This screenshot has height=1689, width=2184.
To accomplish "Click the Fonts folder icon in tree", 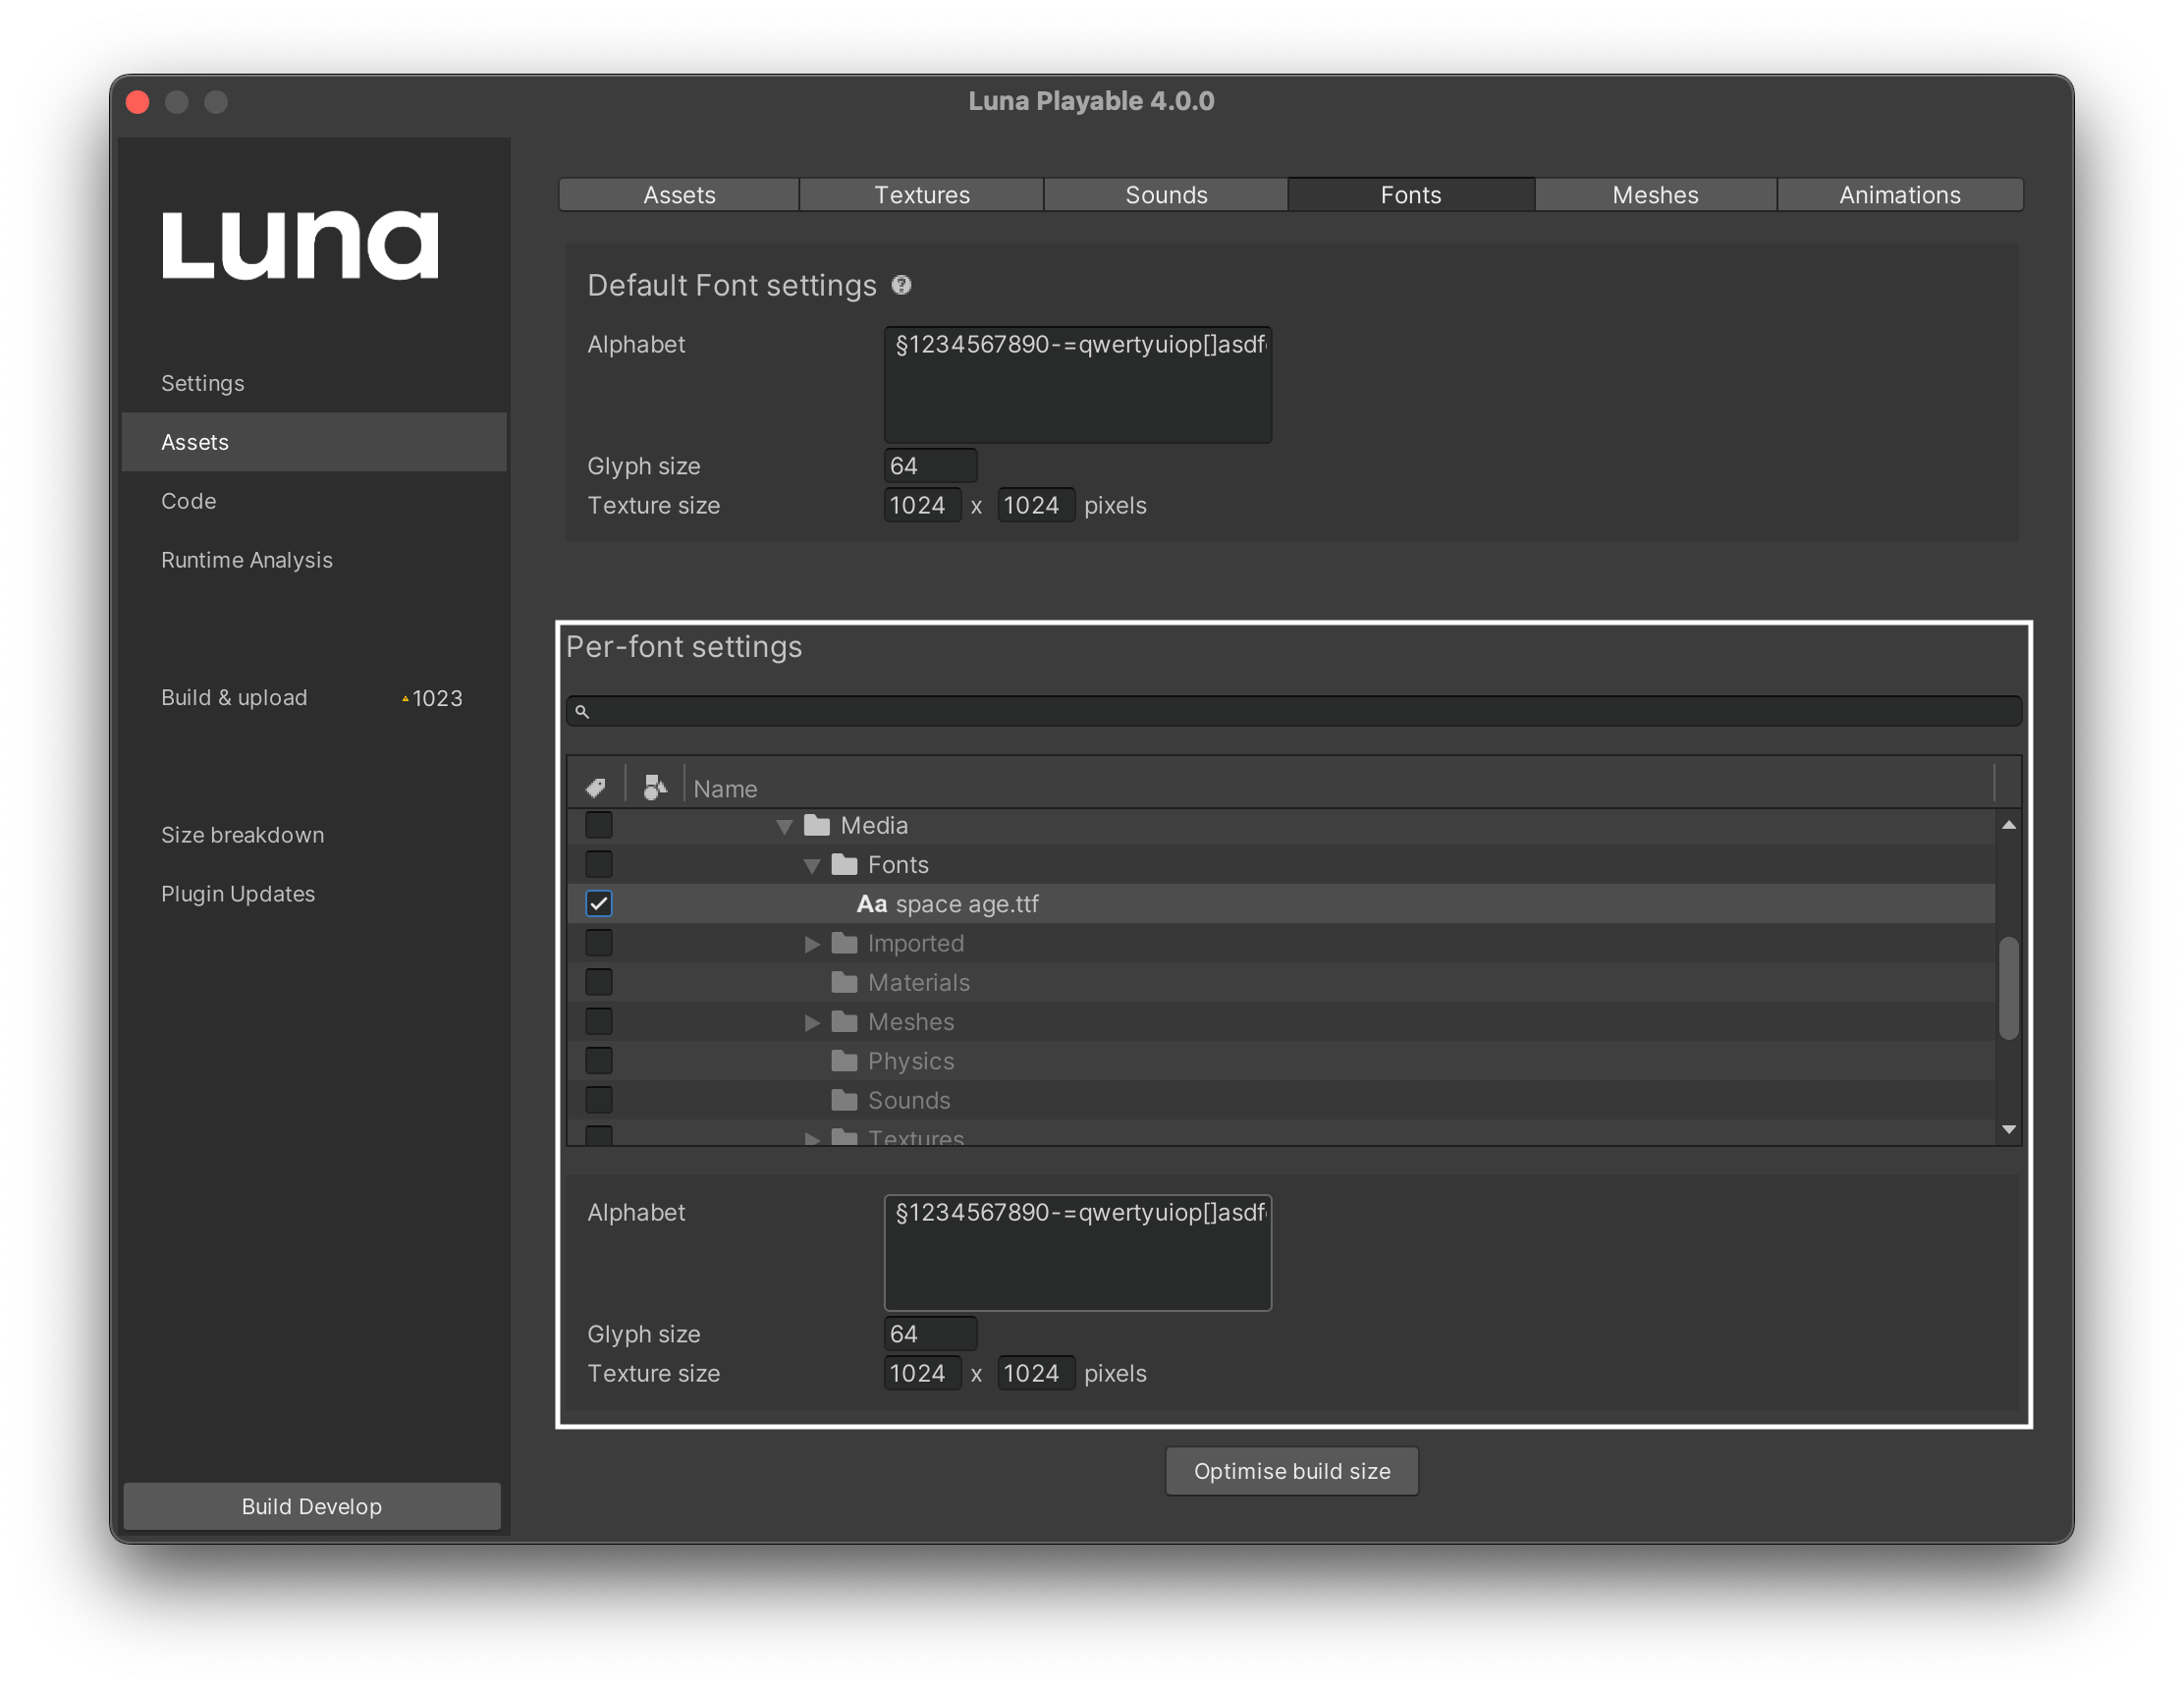I will click(845, 864).
